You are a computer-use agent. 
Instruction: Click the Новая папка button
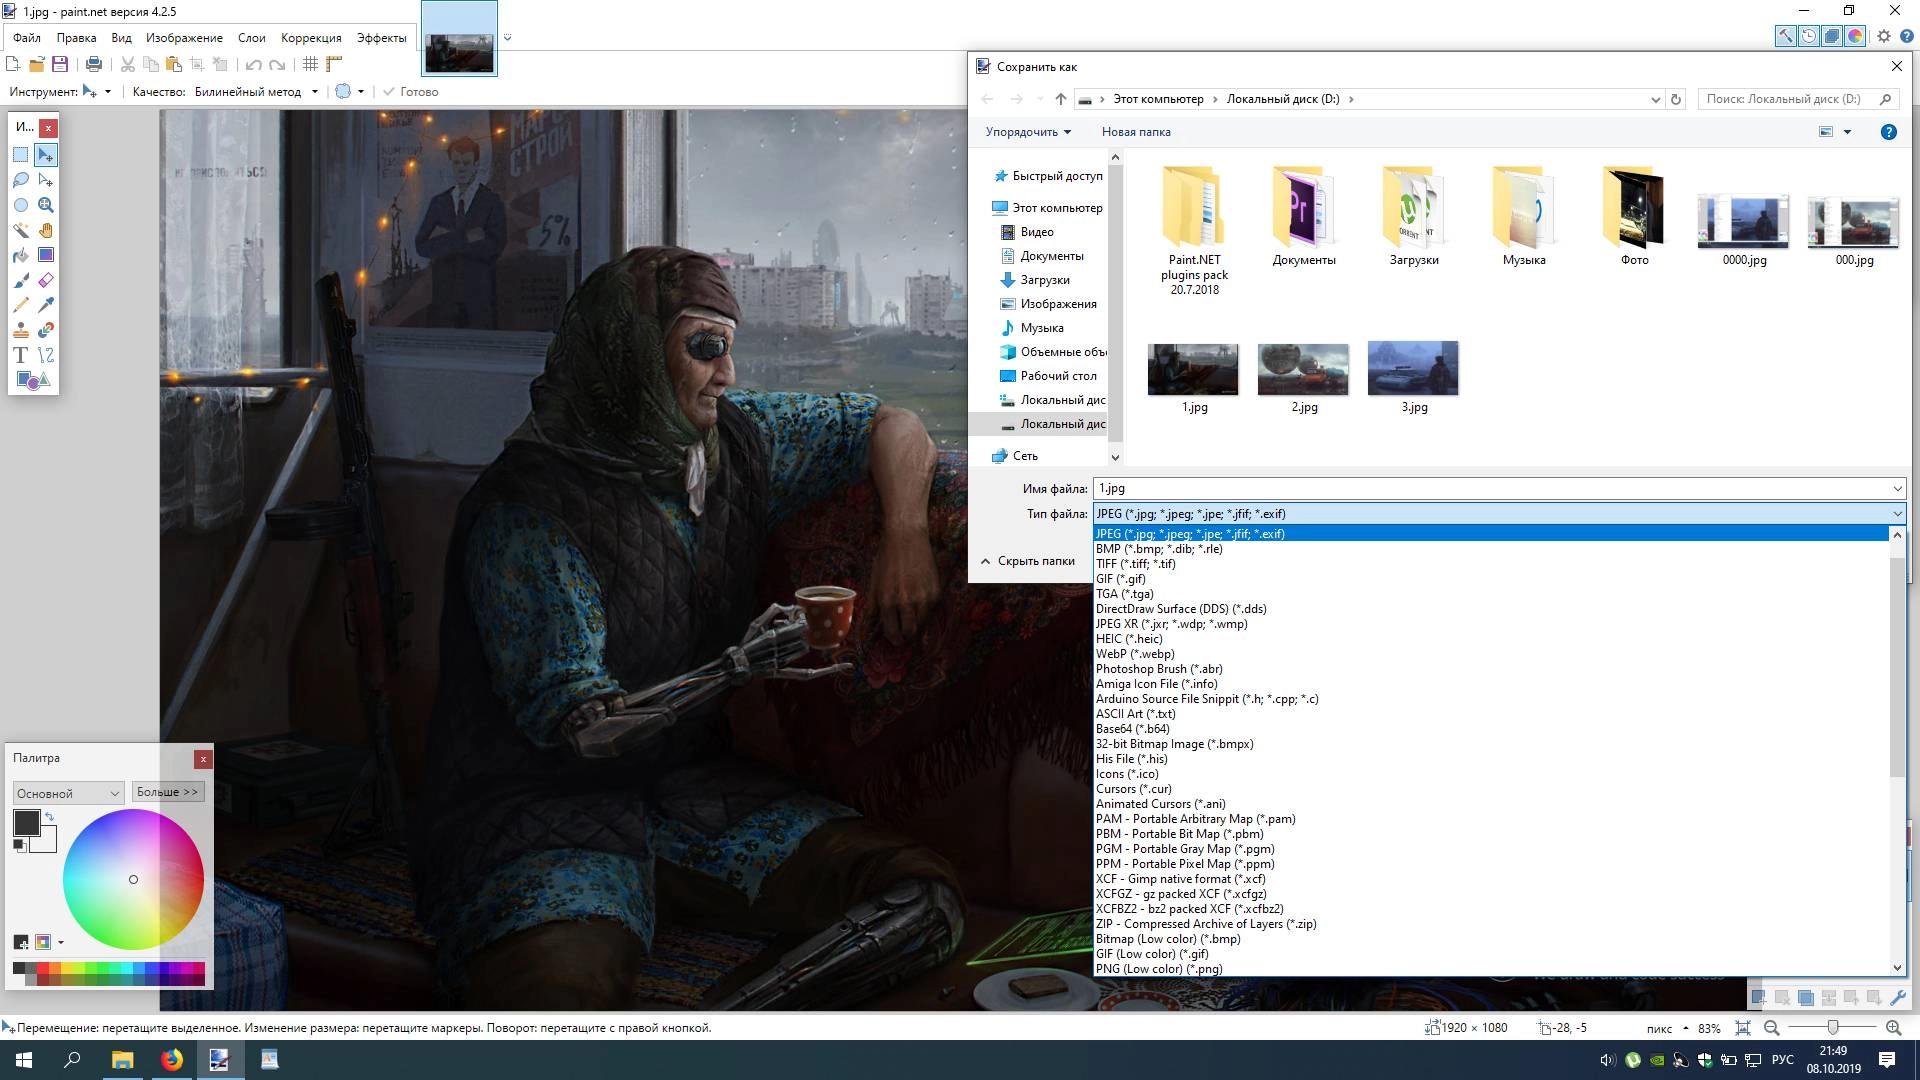1136,132
